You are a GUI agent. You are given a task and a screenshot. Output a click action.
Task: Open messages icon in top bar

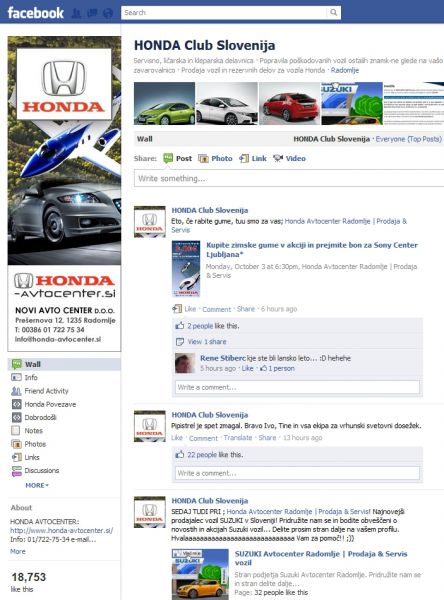92,13
